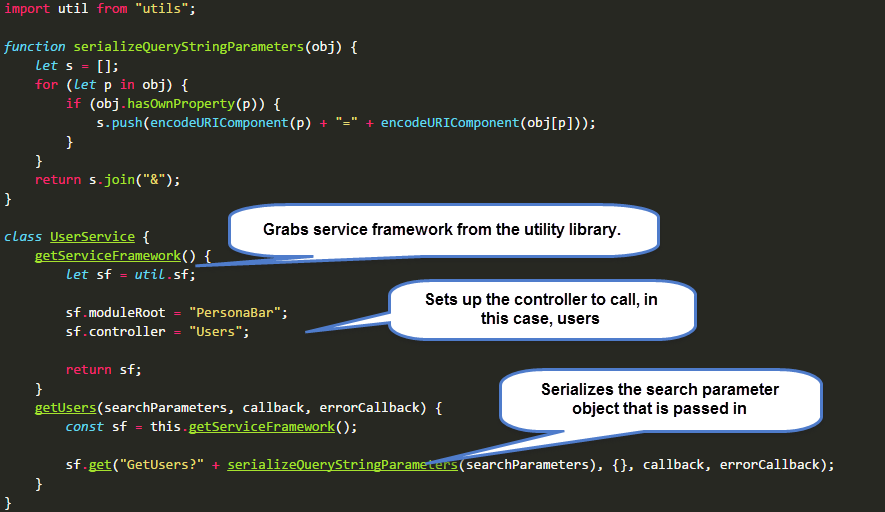Click the underlined getUsers method name
The width and height of the screenshot is (885, 512).
[x=65, y=408]
